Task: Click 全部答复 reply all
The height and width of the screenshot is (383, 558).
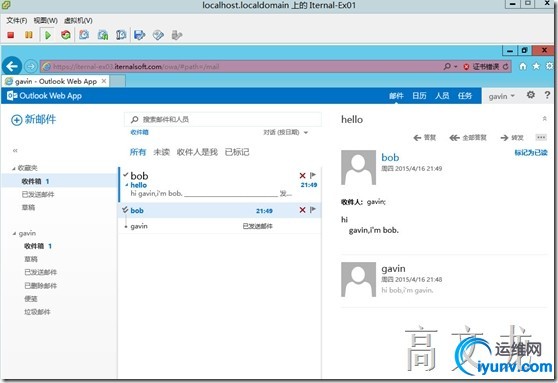Action: coord(468,138)
